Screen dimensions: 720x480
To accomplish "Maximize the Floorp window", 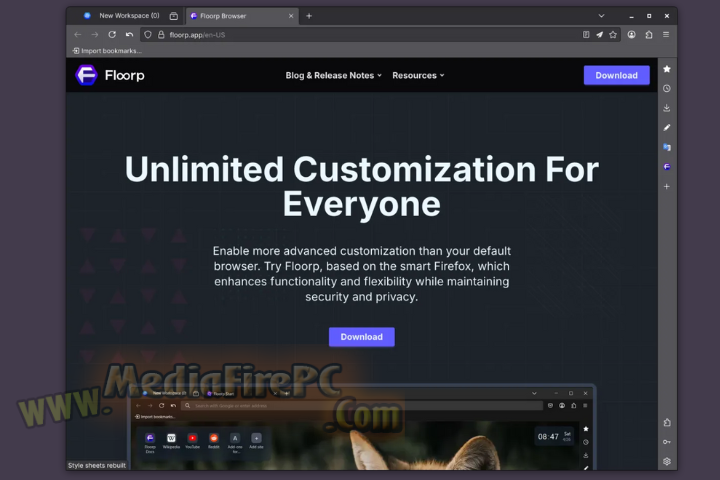I will (649, 16).
